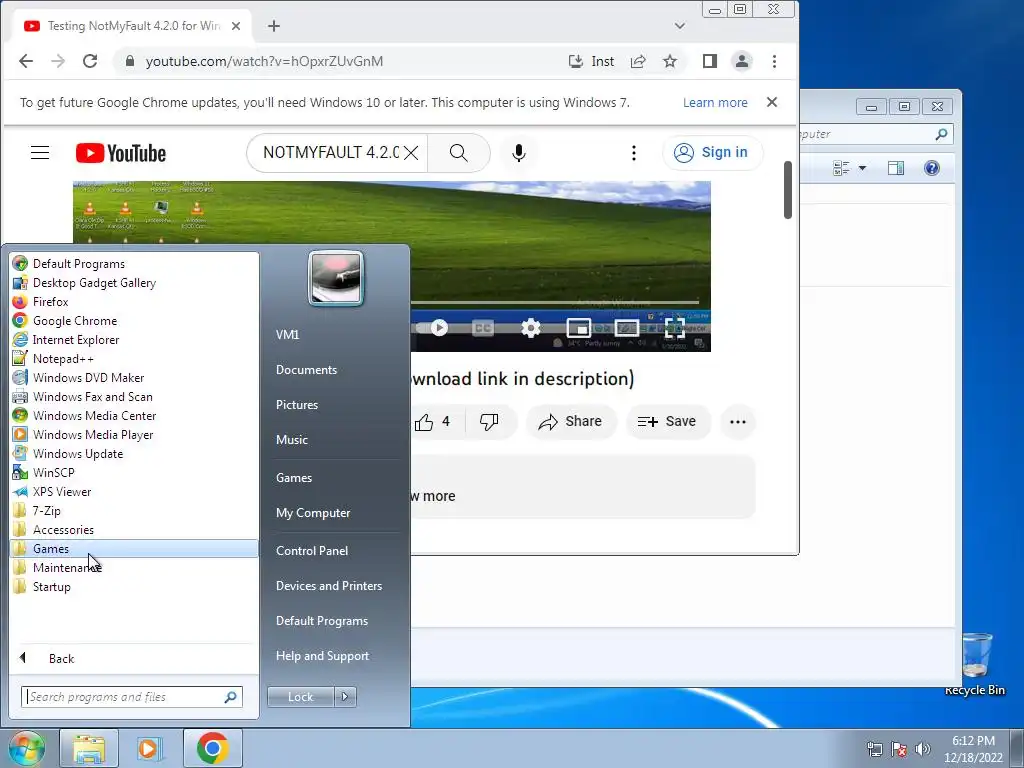
Task: Click the Search programs and files field
Action: pyautogui.click(x=132, y=697)
